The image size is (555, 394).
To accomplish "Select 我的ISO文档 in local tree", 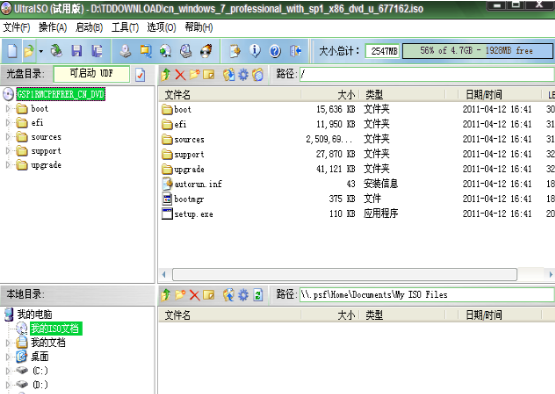I will pyautogui.click(x=56, y=329).
